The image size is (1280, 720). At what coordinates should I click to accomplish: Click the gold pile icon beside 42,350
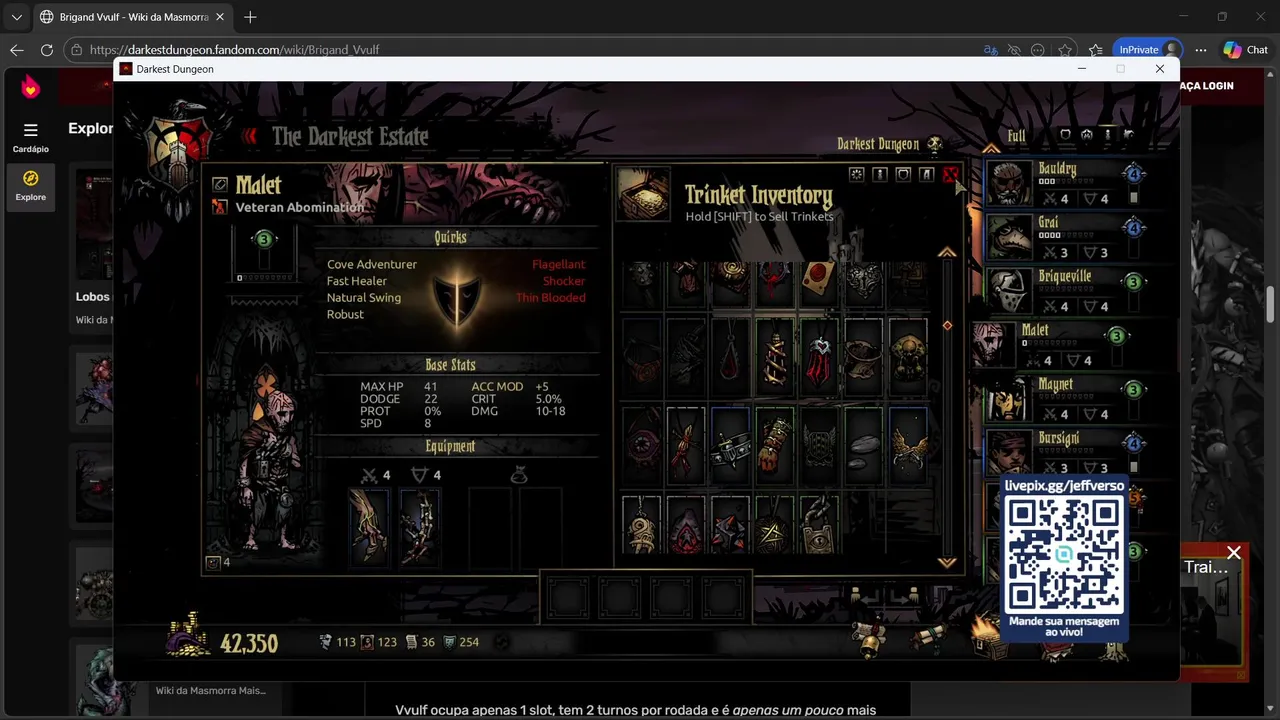[x=188, y=636]
